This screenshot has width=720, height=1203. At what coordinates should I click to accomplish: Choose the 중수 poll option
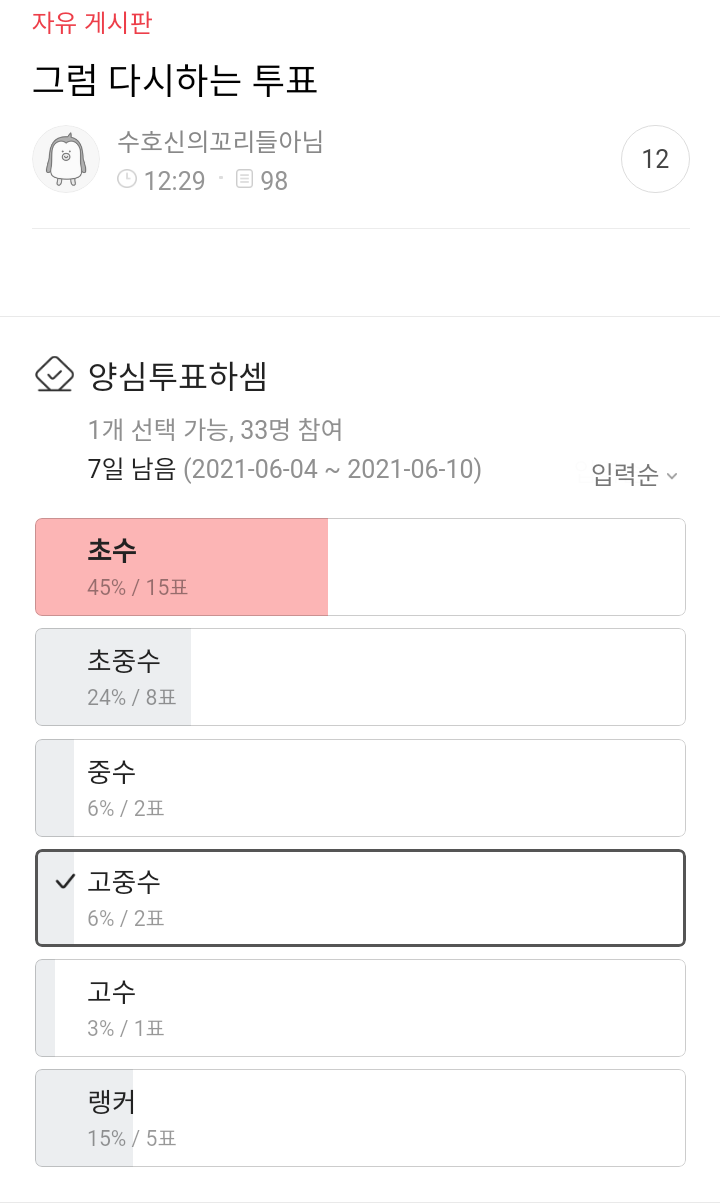[360, 788]
